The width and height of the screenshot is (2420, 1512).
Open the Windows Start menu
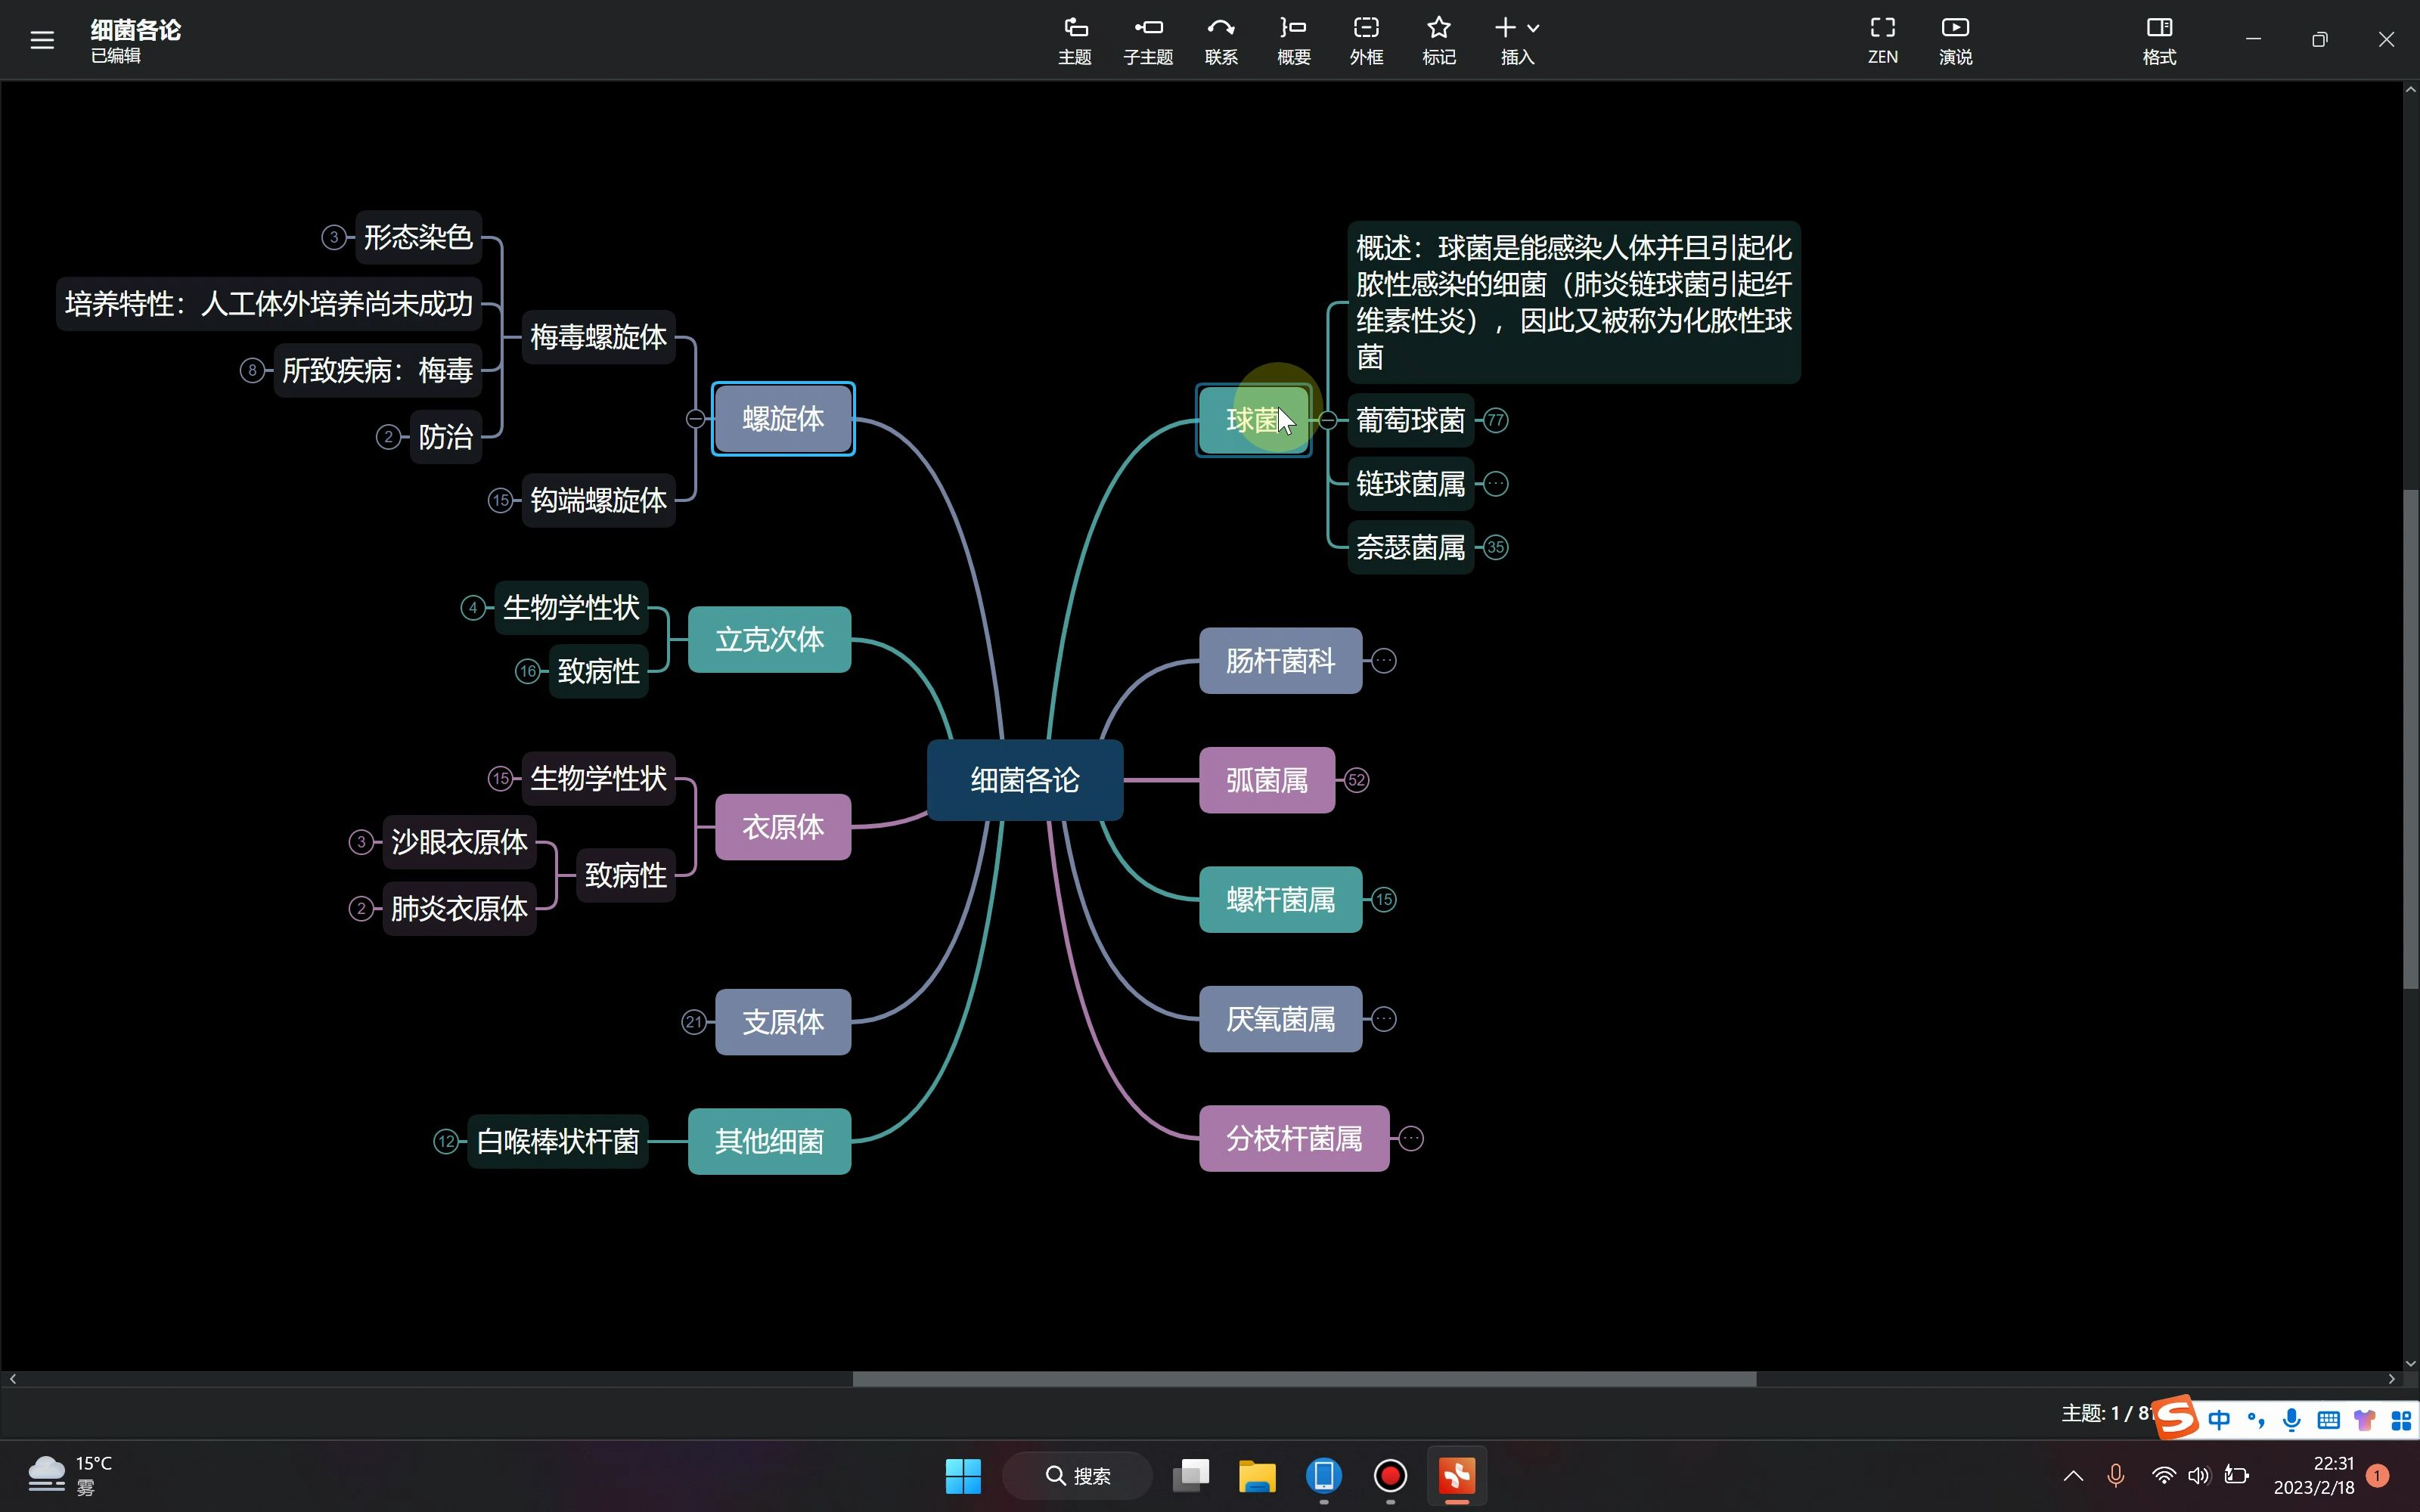pos(963,1476)
